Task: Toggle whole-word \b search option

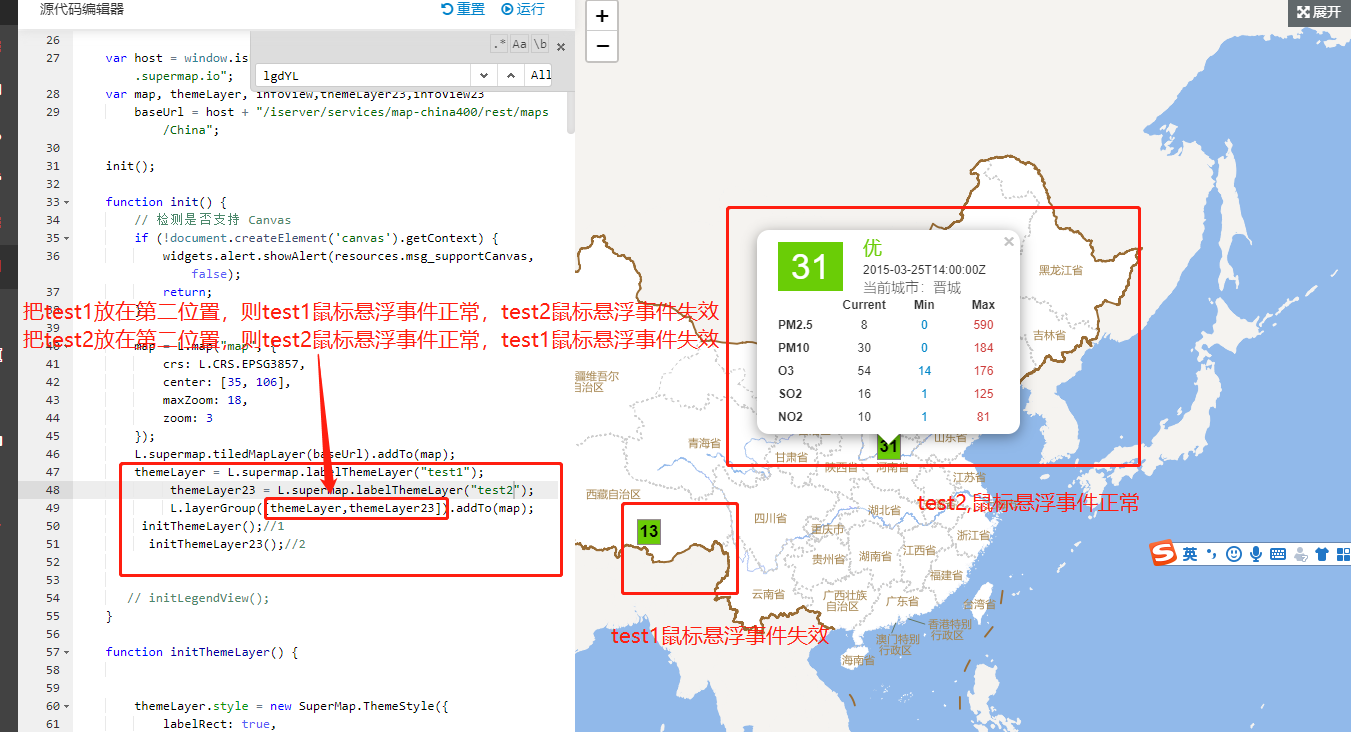Action: (x=540, y=44)
